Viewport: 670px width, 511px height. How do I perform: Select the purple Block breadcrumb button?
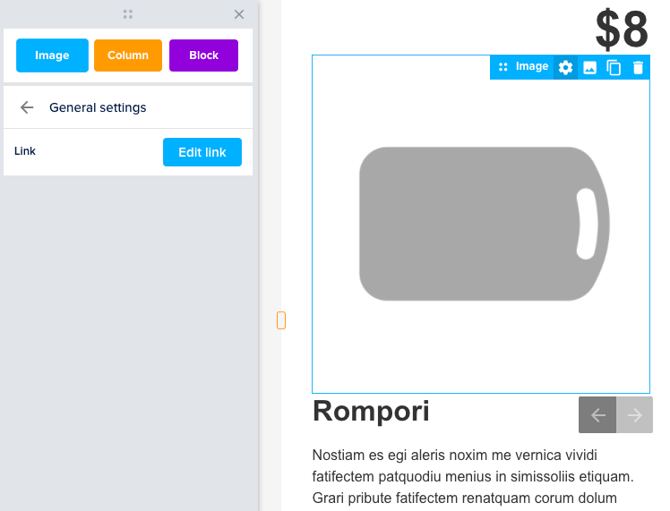coord(203,55)
